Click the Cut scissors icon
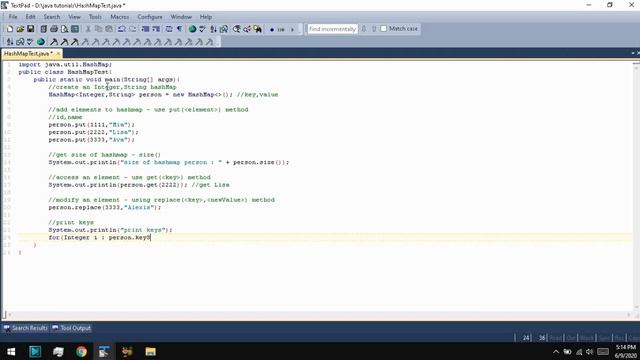Viewport: 640px width, 360px height. [88, 29]
